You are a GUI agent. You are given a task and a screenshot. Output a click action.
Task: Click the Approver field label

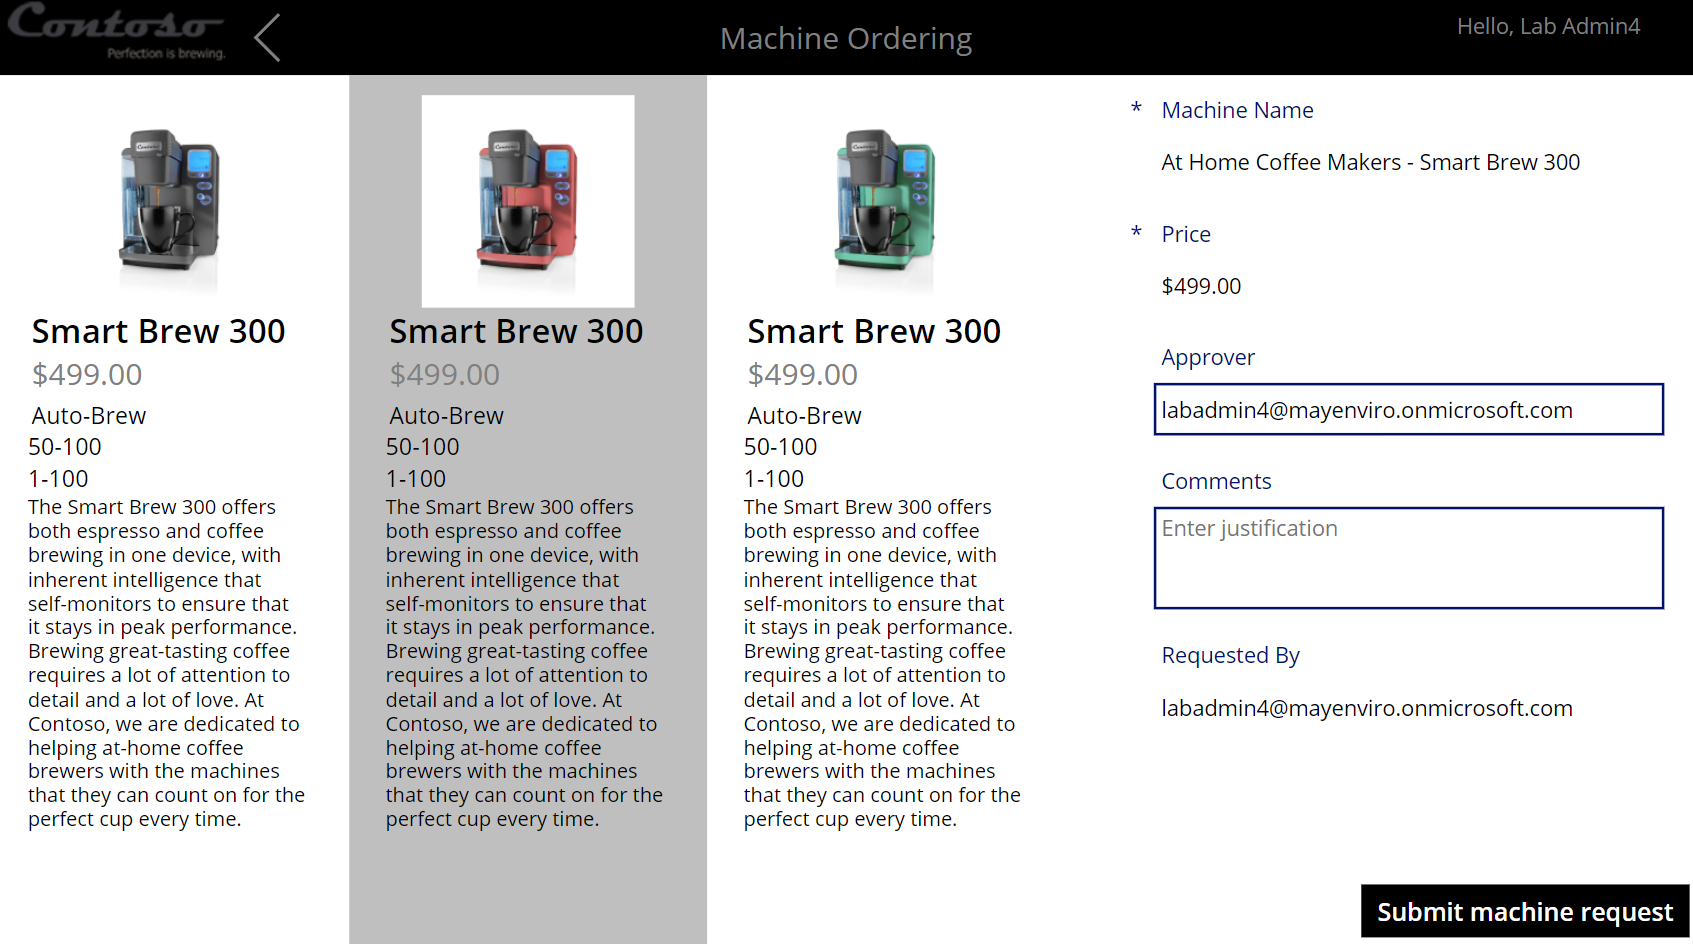(1208, 357)
